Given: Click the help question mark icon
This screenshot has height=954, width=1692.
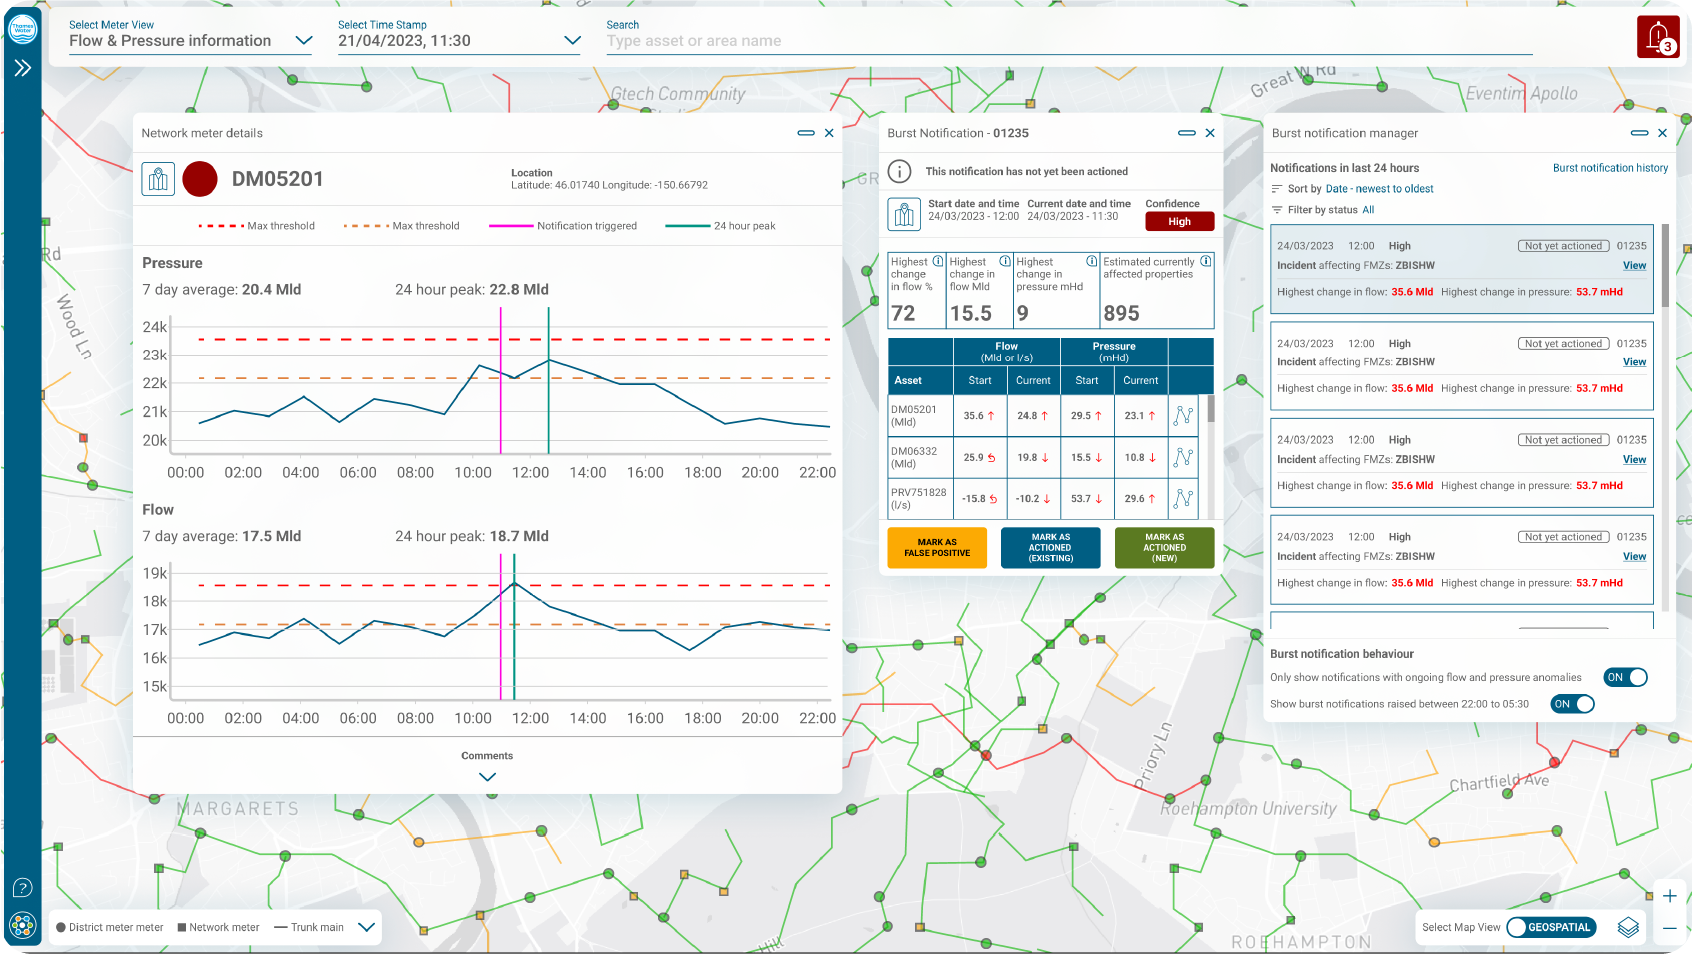Looking at the screenshot, I should [x=22, y=888].
